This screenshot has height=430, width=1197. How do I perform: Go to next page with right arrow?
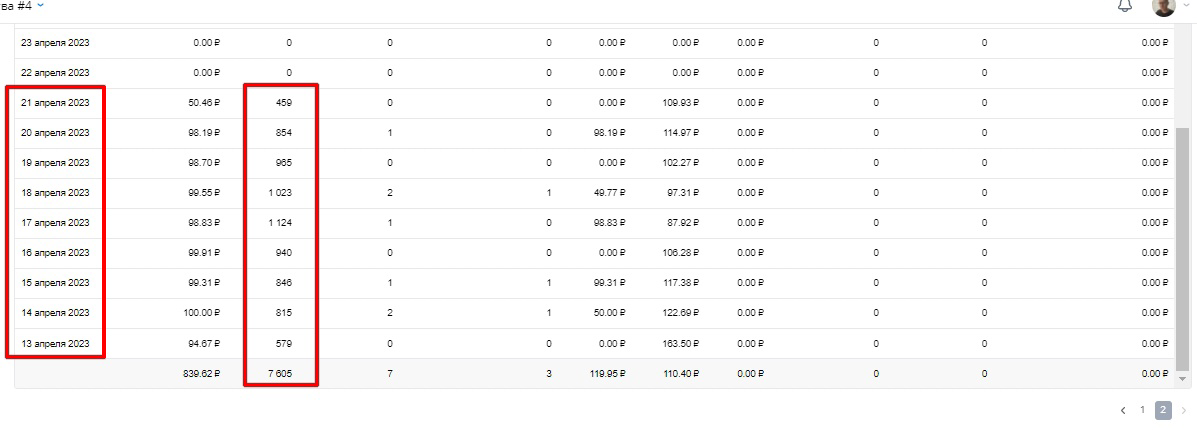(1184, 411)
